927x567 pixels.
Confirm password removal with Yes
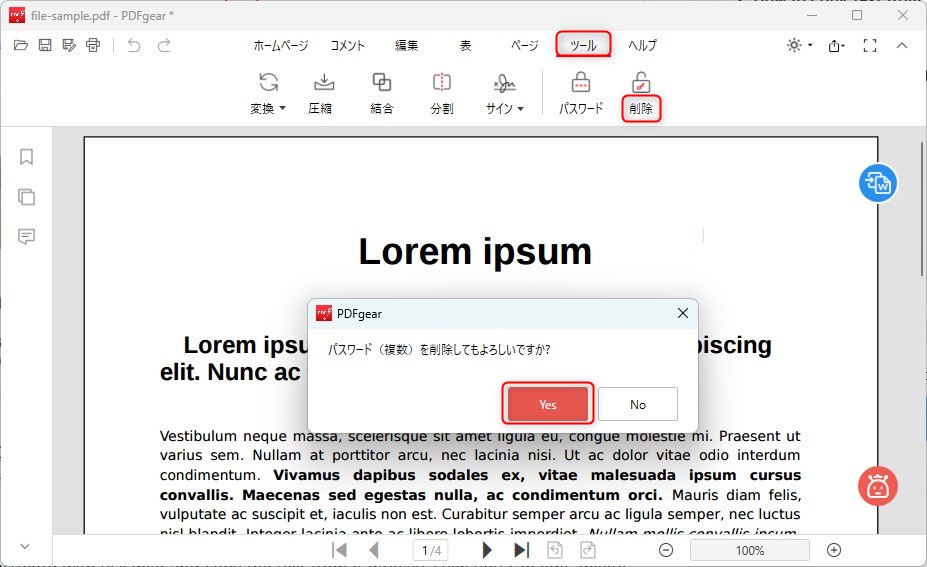547,404
